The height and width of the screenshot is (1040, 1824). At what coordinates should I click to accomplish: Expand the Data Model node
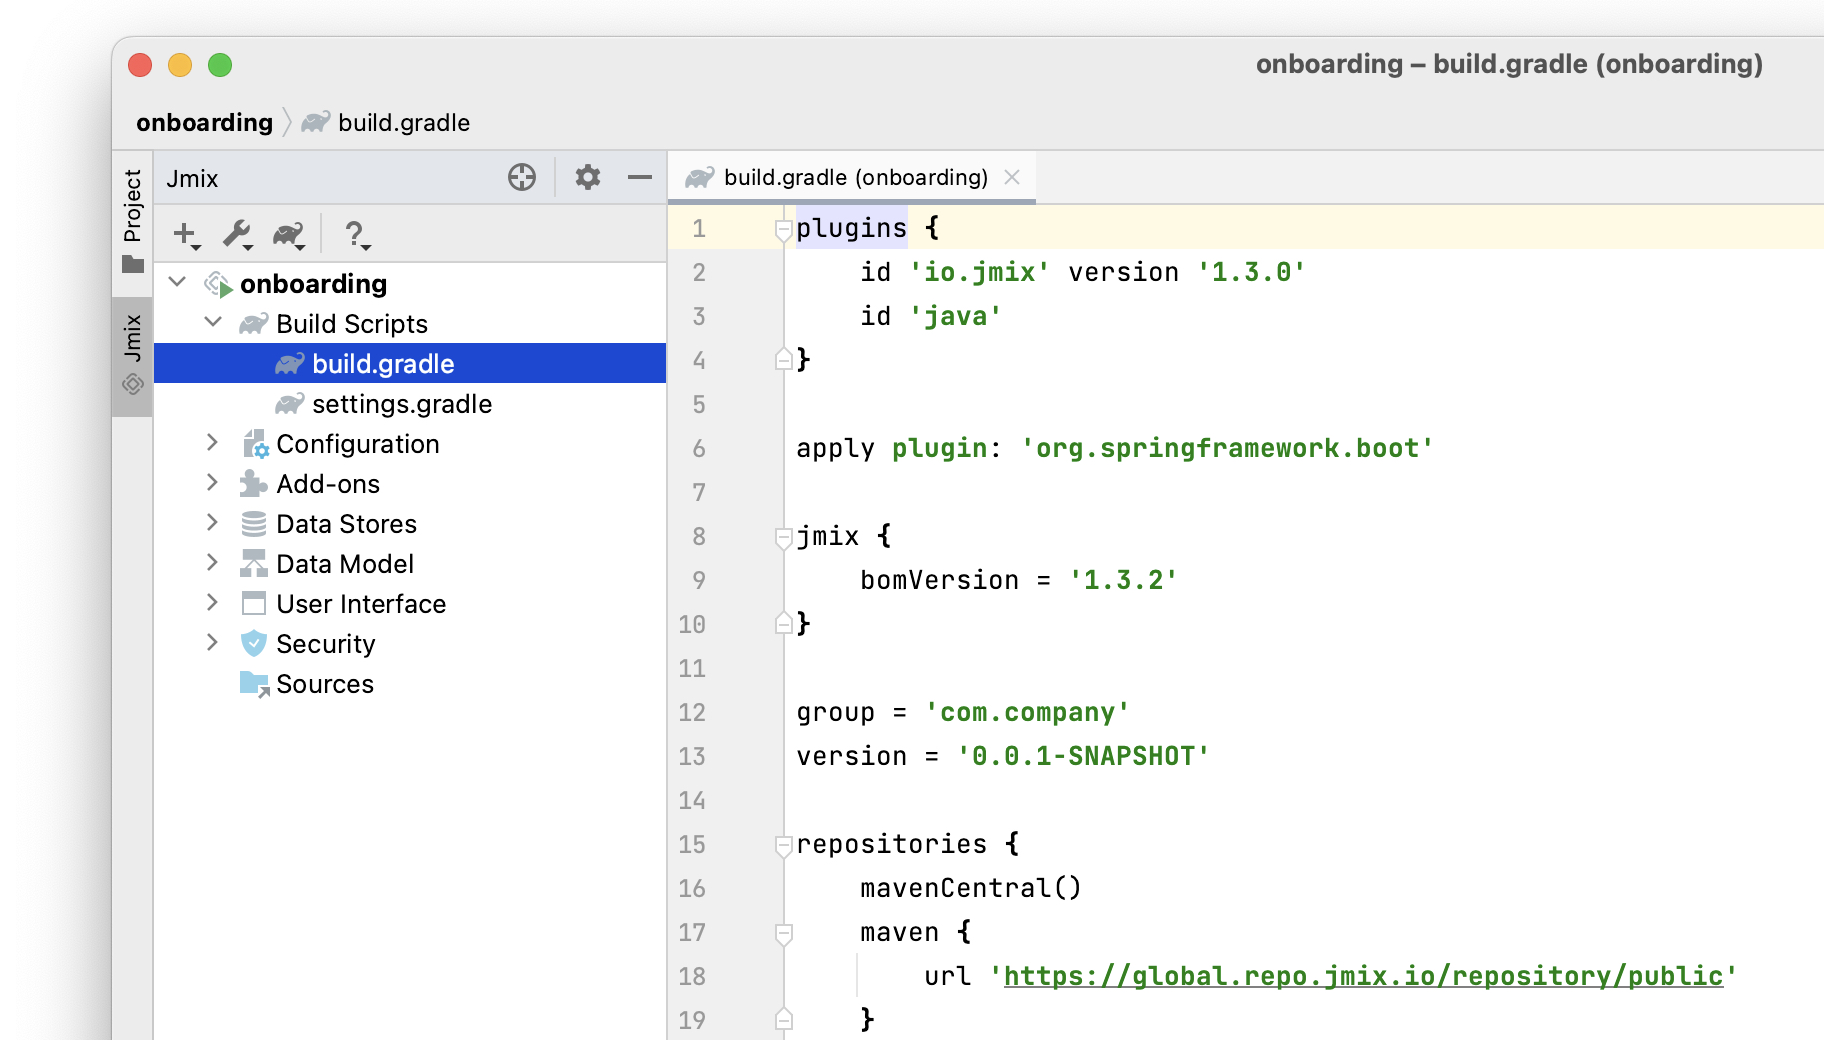pos(212,563)
